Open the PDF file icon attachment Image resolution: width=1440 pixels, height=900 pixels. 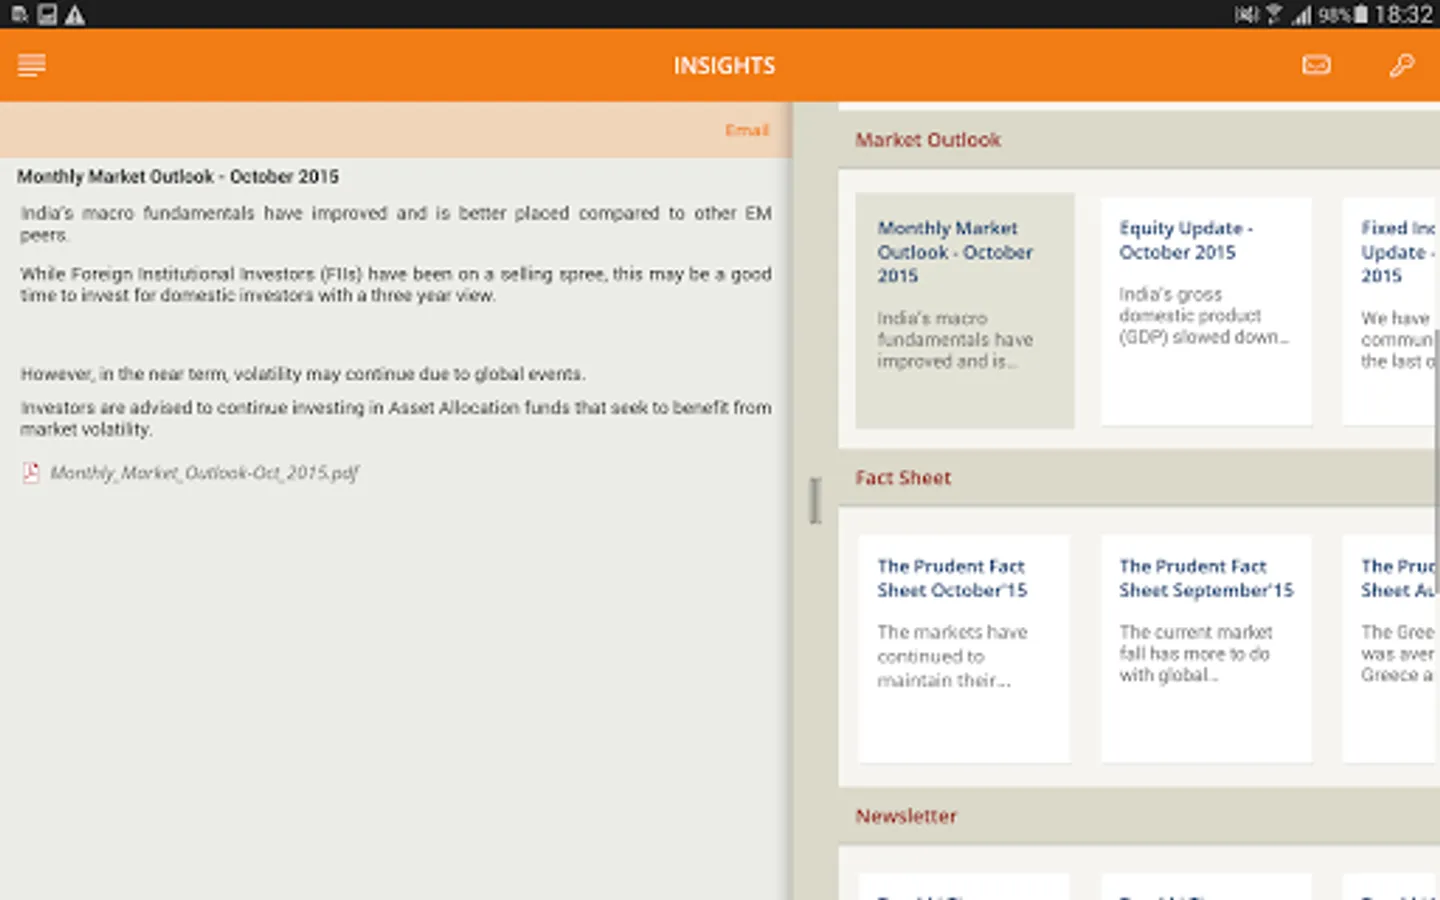pos(31,473)
